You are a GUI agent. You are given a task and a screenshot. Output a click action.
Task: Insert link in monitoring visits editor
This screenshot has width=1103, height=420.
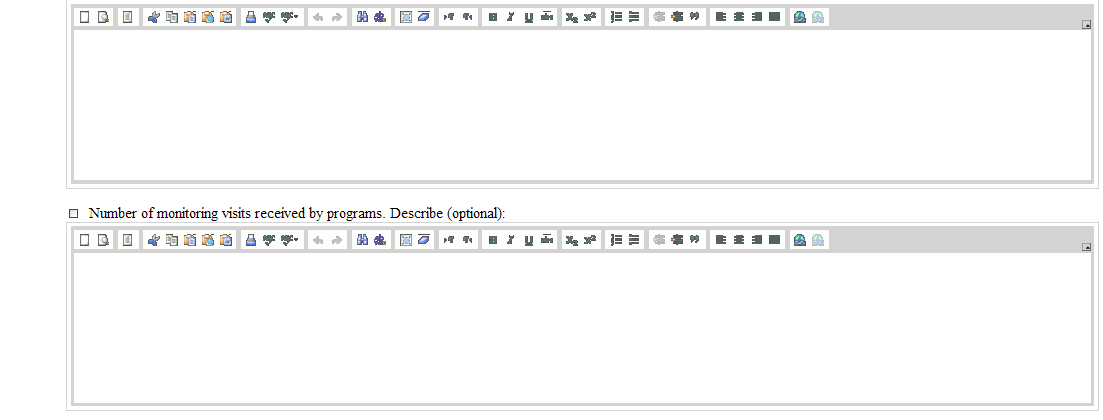click(799, 240)
